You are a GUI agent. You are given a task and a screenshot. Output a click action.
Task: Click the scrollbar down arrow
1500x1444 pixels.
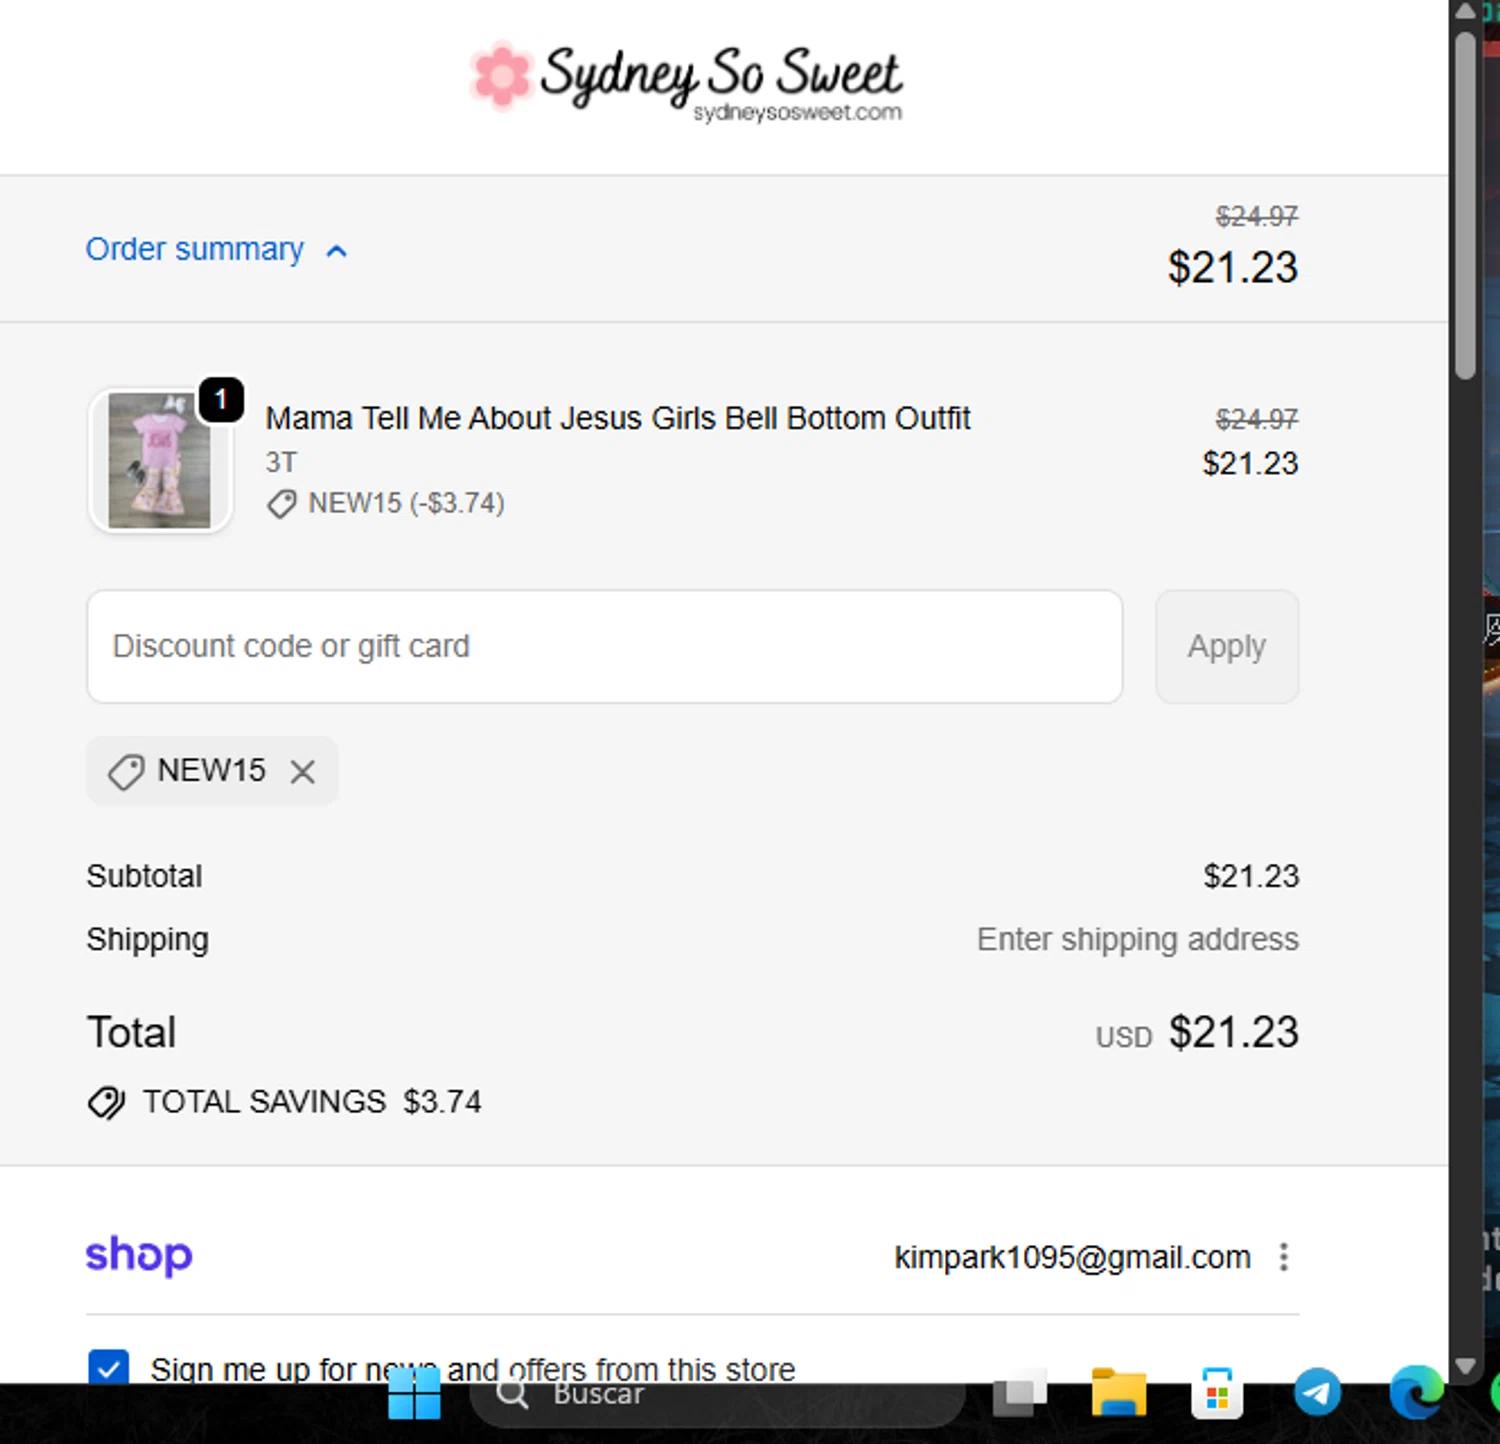tap(1465, 1366)
